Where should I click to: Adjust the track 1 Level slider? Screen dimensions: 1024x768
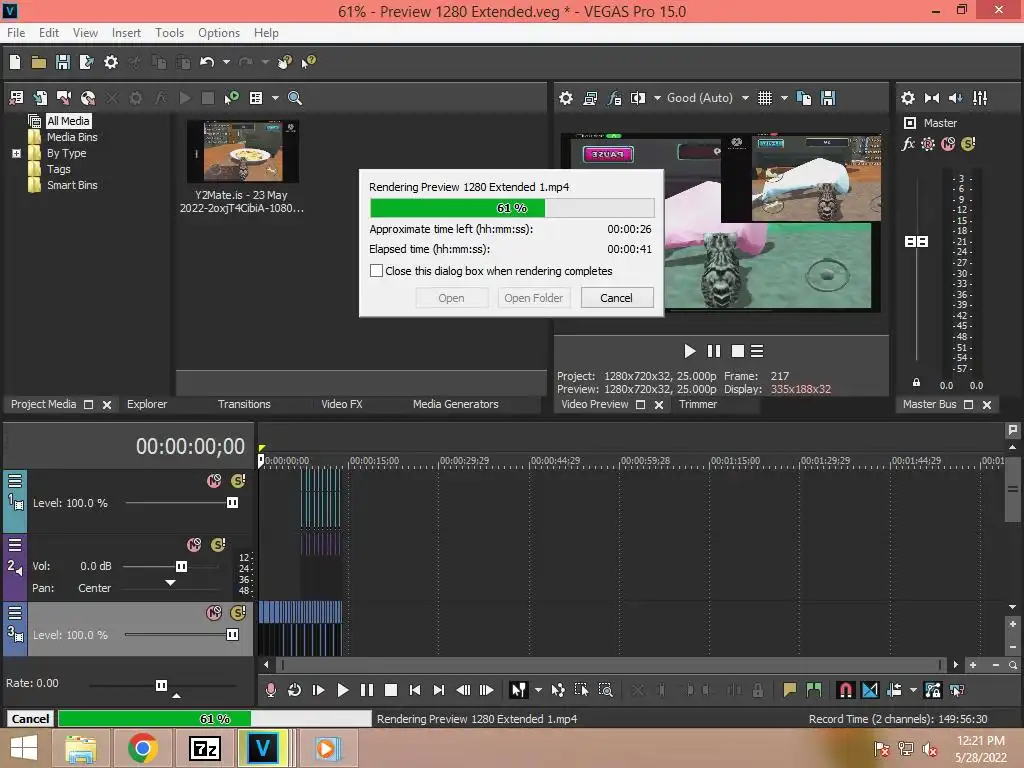[232, 503]
